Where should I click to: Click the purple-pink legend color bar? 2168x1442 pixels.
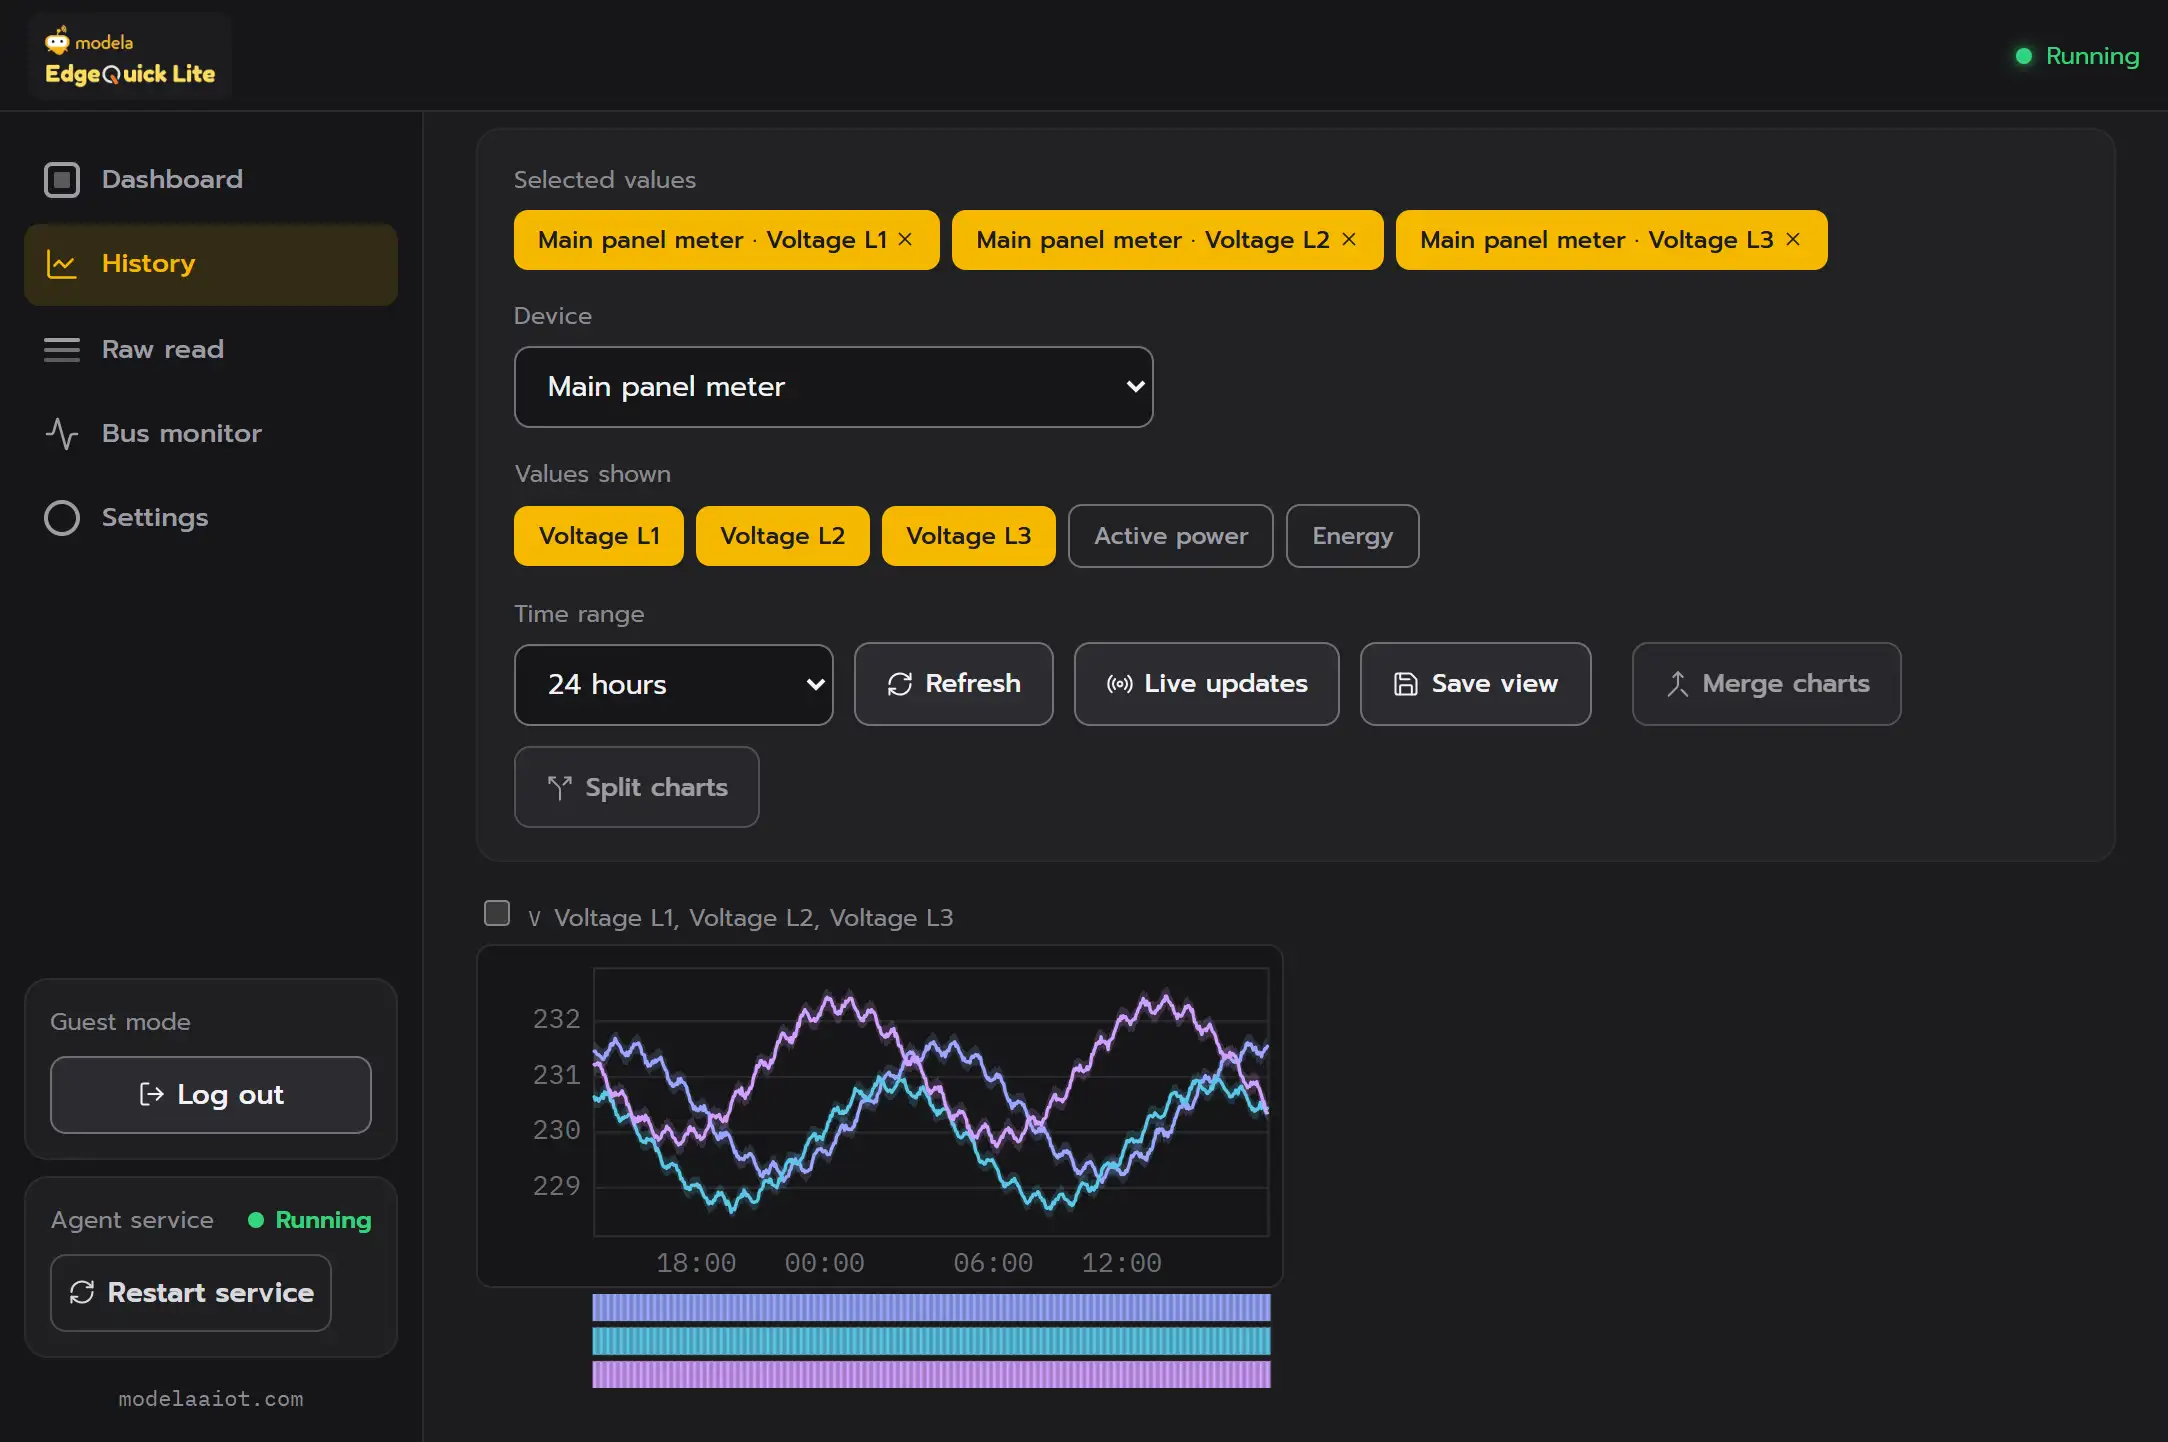point(931,1374)
